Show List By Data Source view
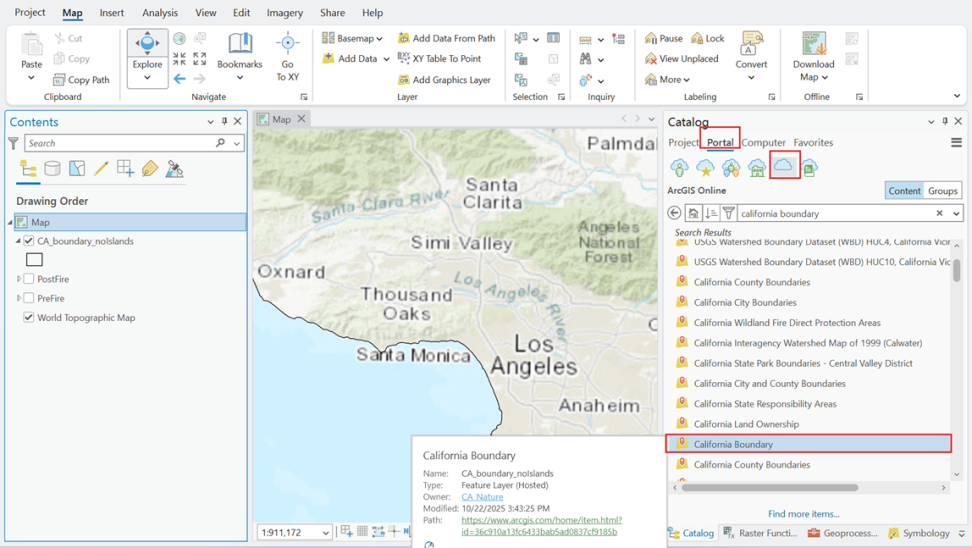Viewport: 972px width, 548px height. point(53,169)
